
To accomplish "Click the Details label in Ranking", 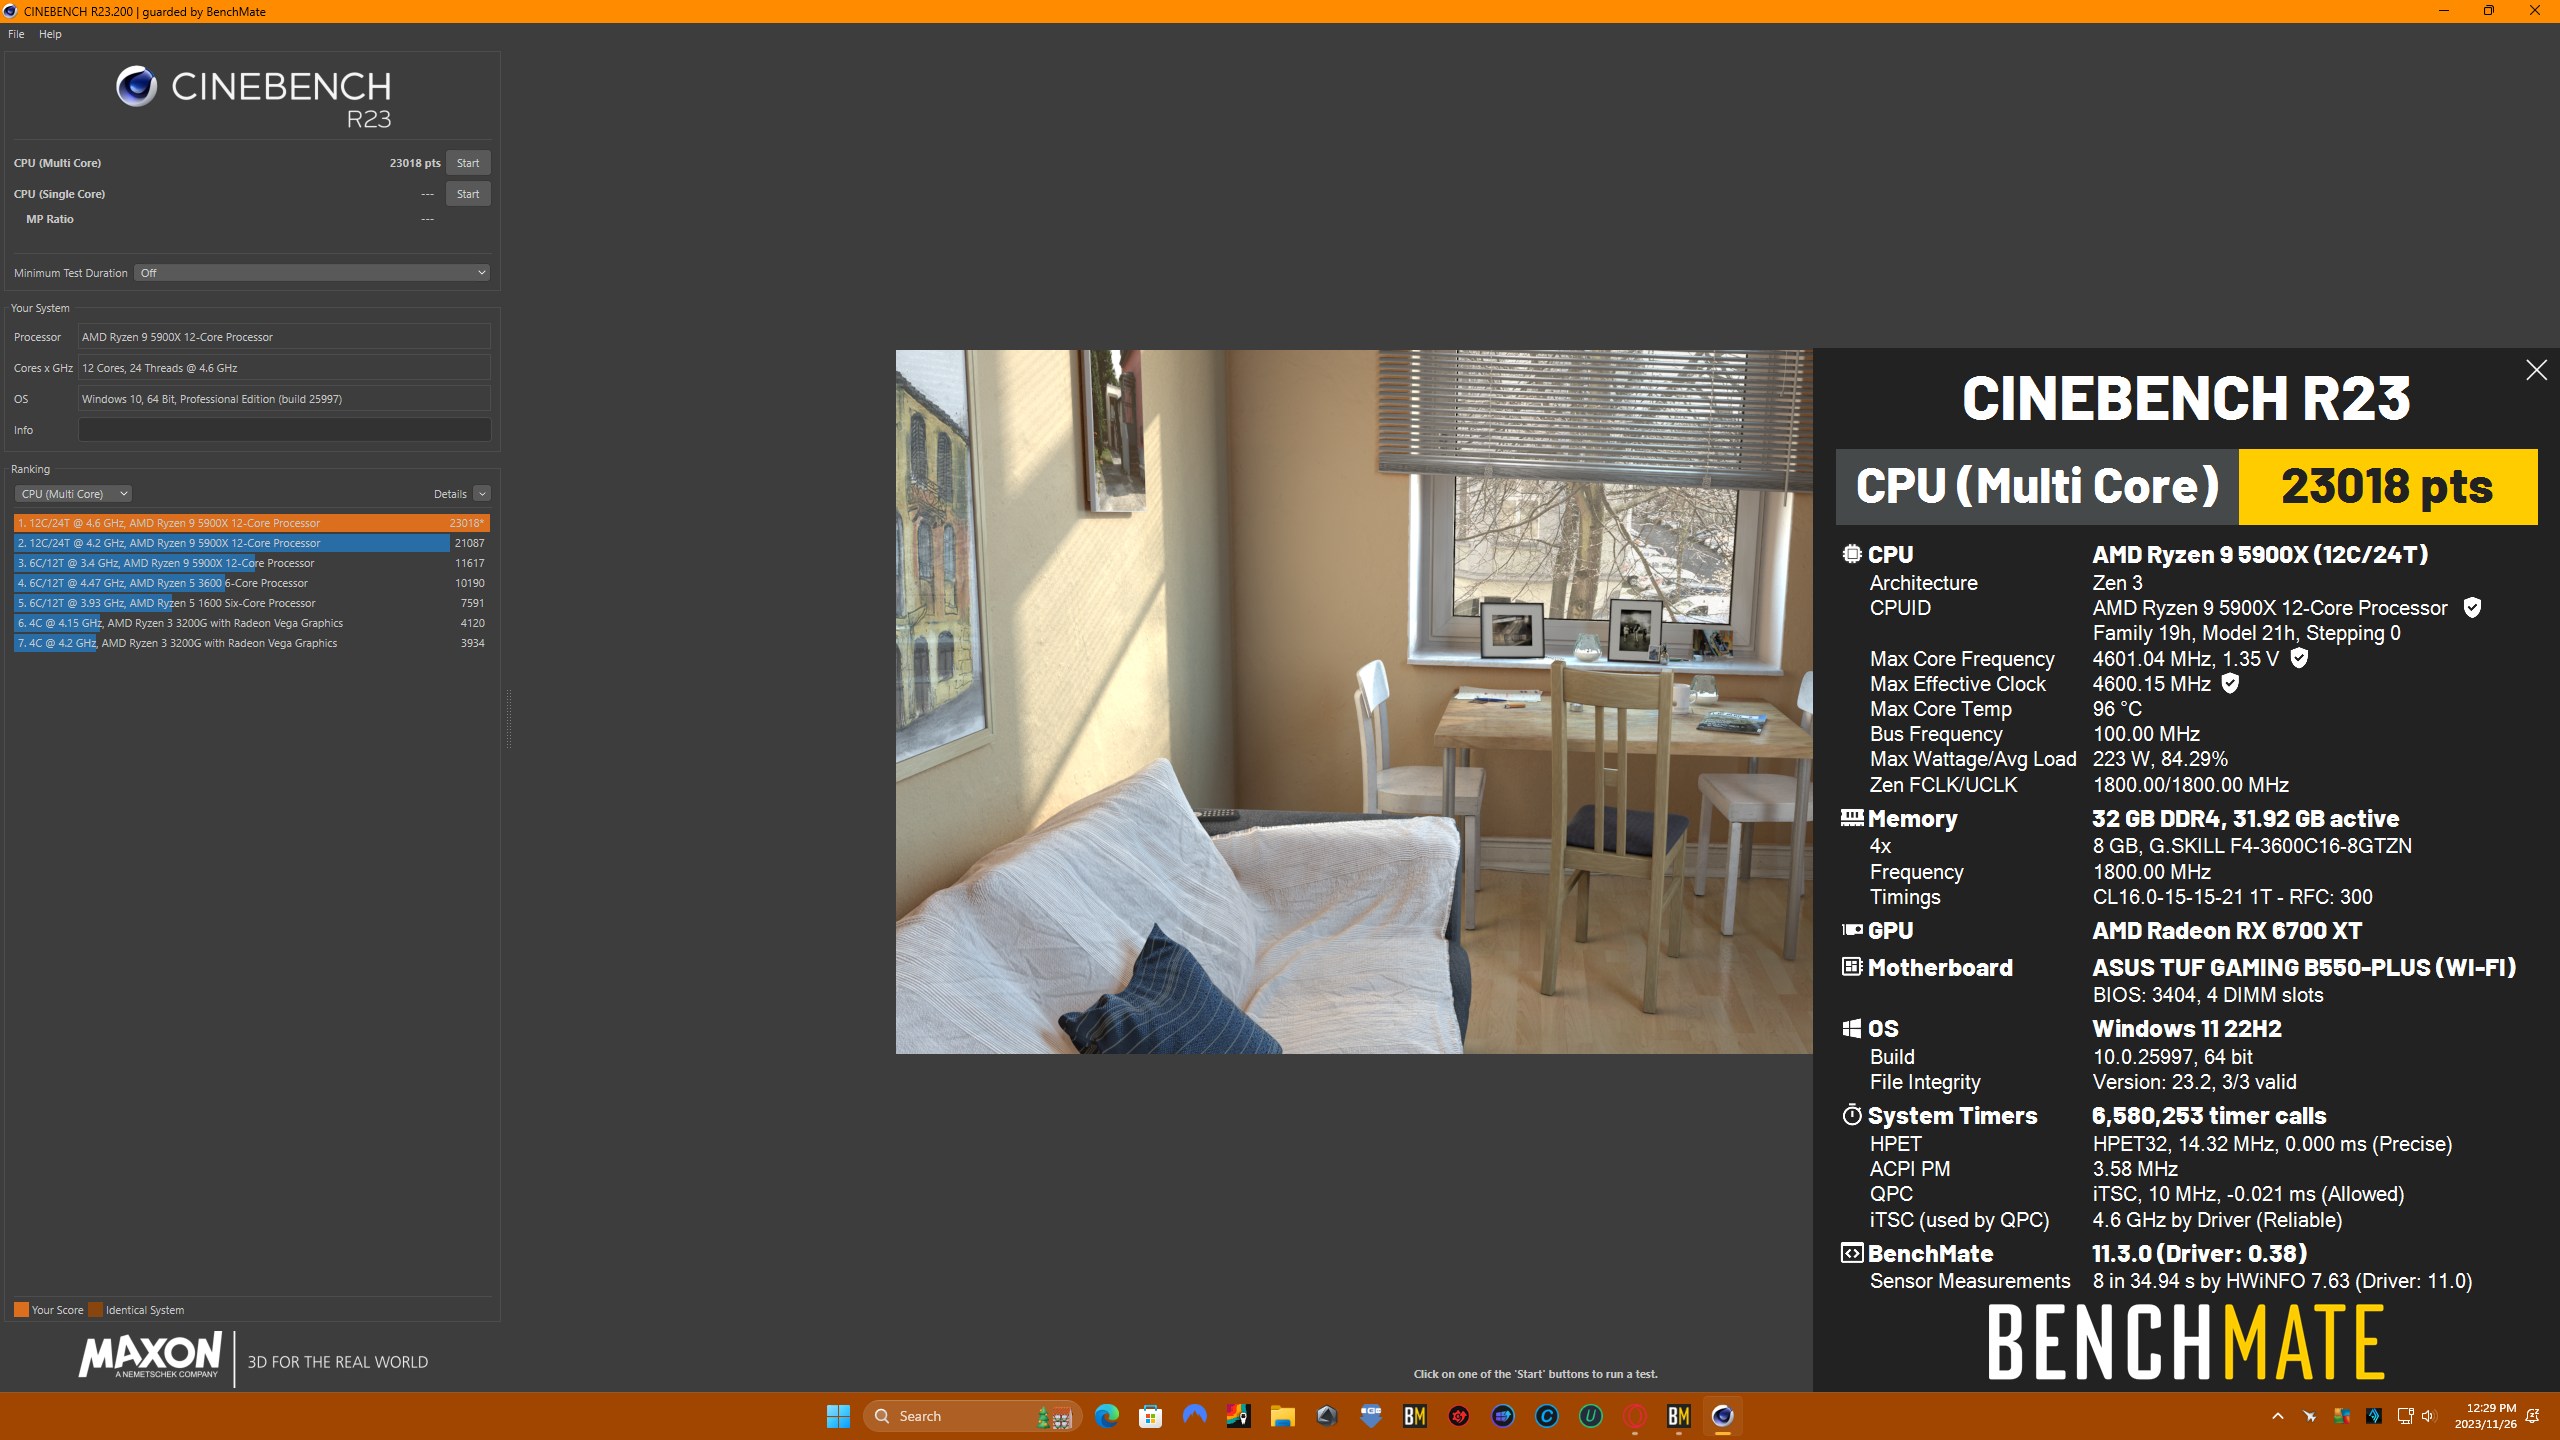I will click(450, 494).
